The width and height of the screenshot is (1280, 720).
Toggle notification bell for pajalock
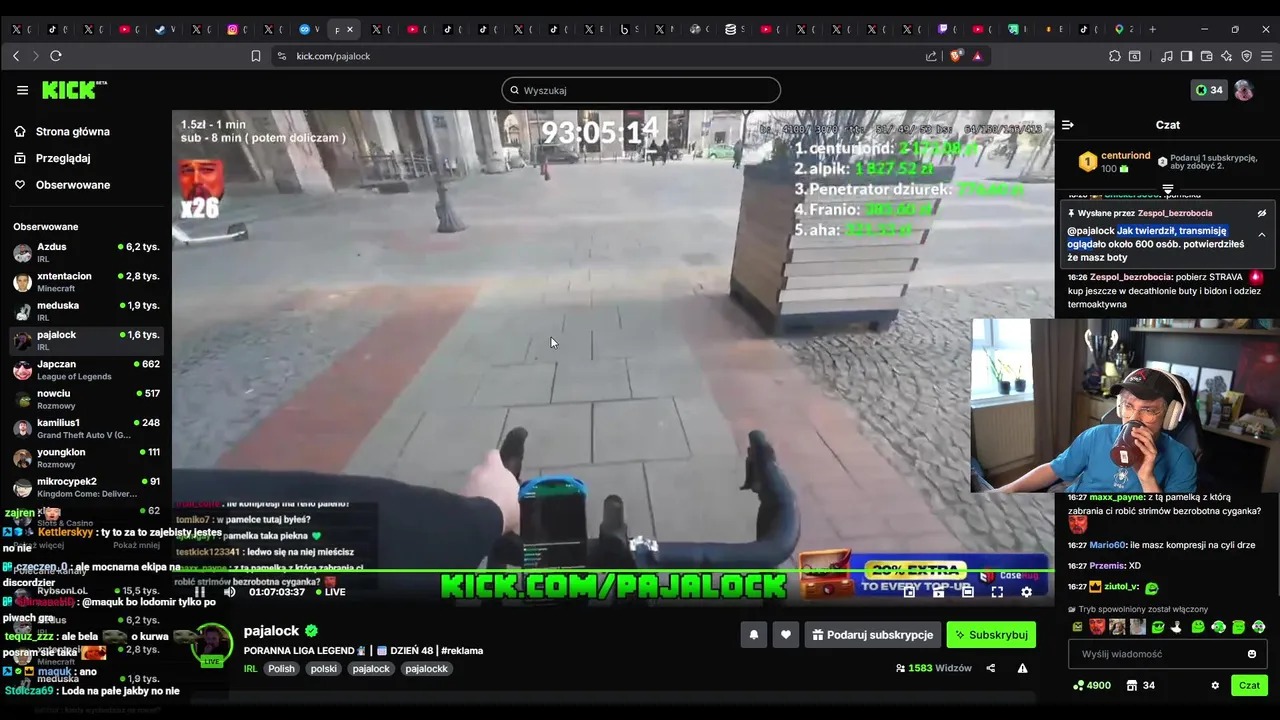(x=754, y=635)
